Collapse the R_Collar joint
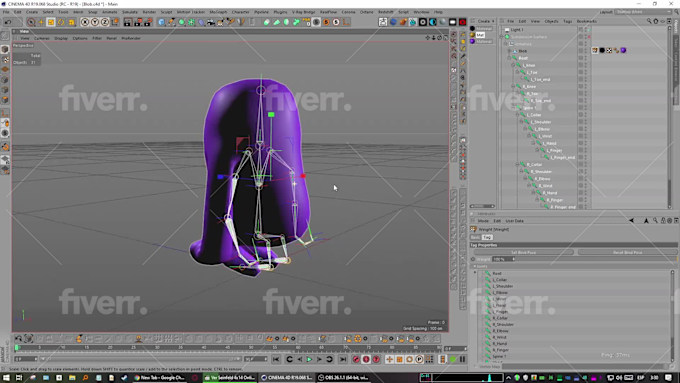Viewport: 680px width, 383px height. pos(518,164)
